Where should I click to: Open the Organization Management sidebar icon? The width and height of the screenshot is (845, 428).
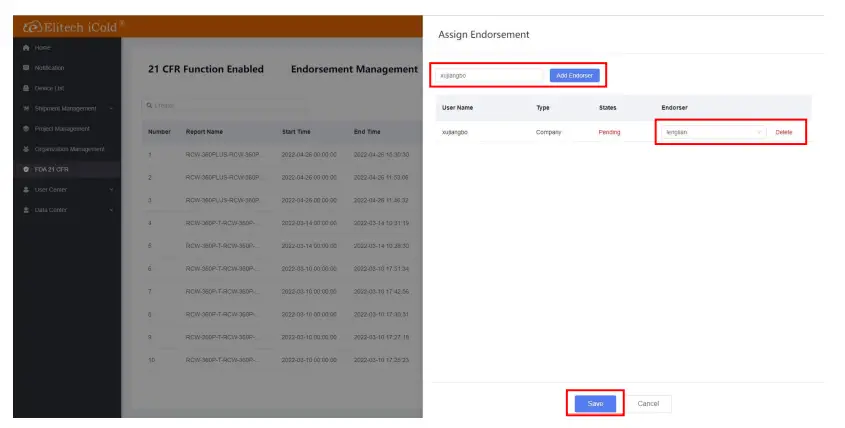point(26,149)
